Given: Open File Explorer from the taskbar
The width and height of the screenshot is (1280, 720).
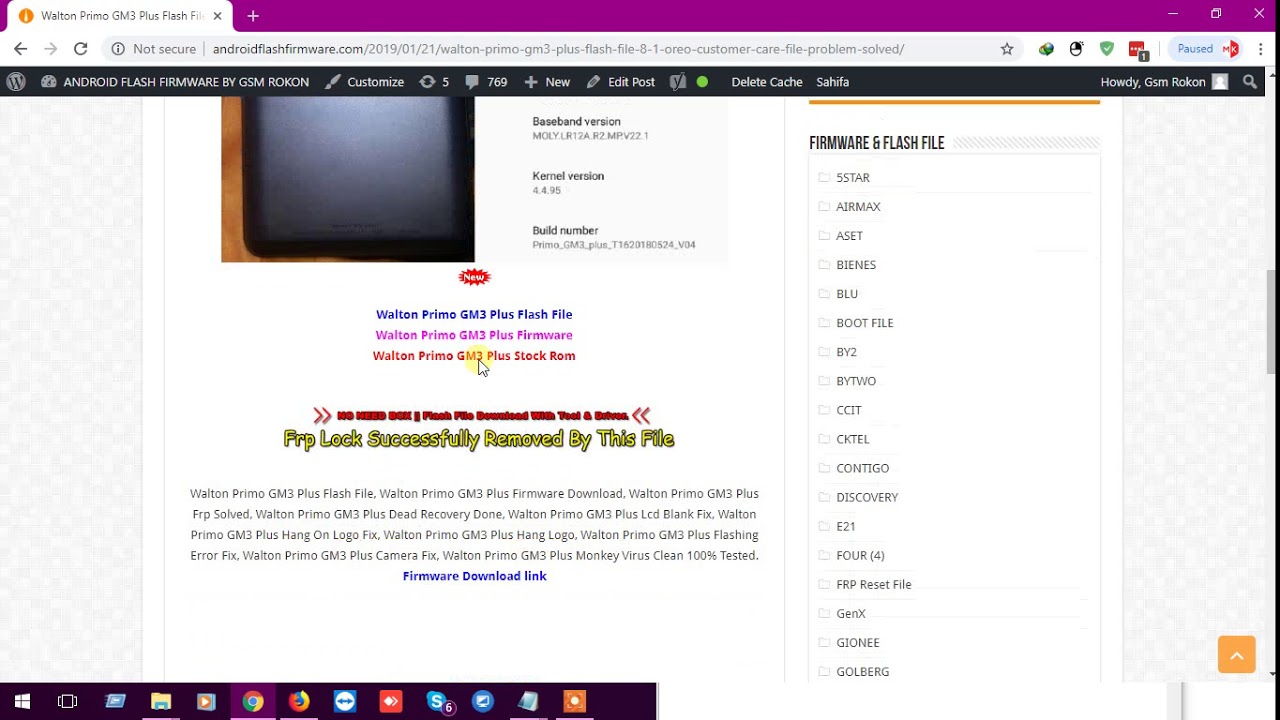Looking at the screenshot, I should point(161,701).
